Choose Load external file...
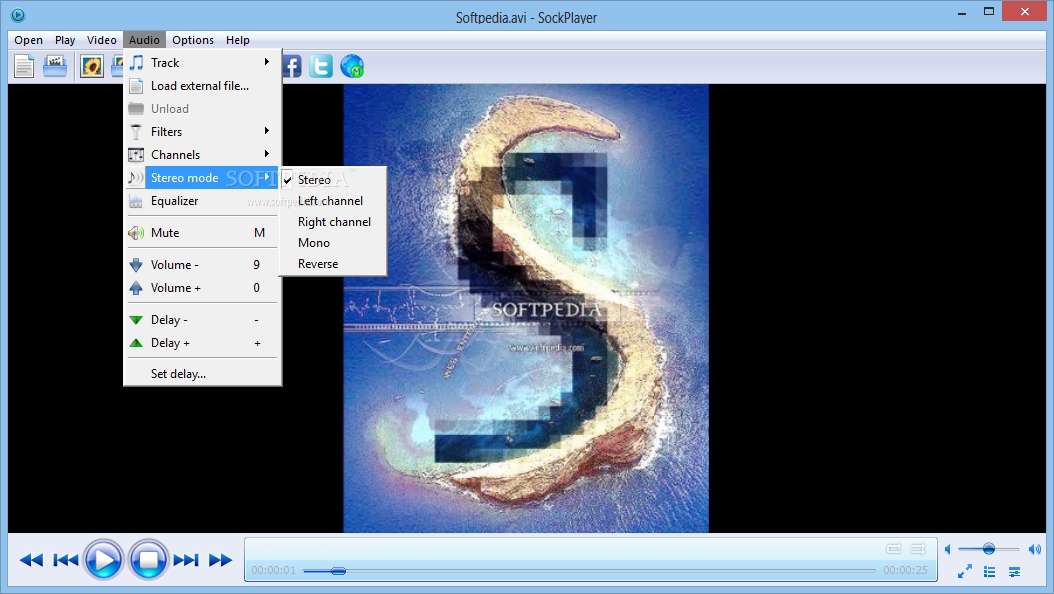 pyautogui.click(x=202, y=85)
